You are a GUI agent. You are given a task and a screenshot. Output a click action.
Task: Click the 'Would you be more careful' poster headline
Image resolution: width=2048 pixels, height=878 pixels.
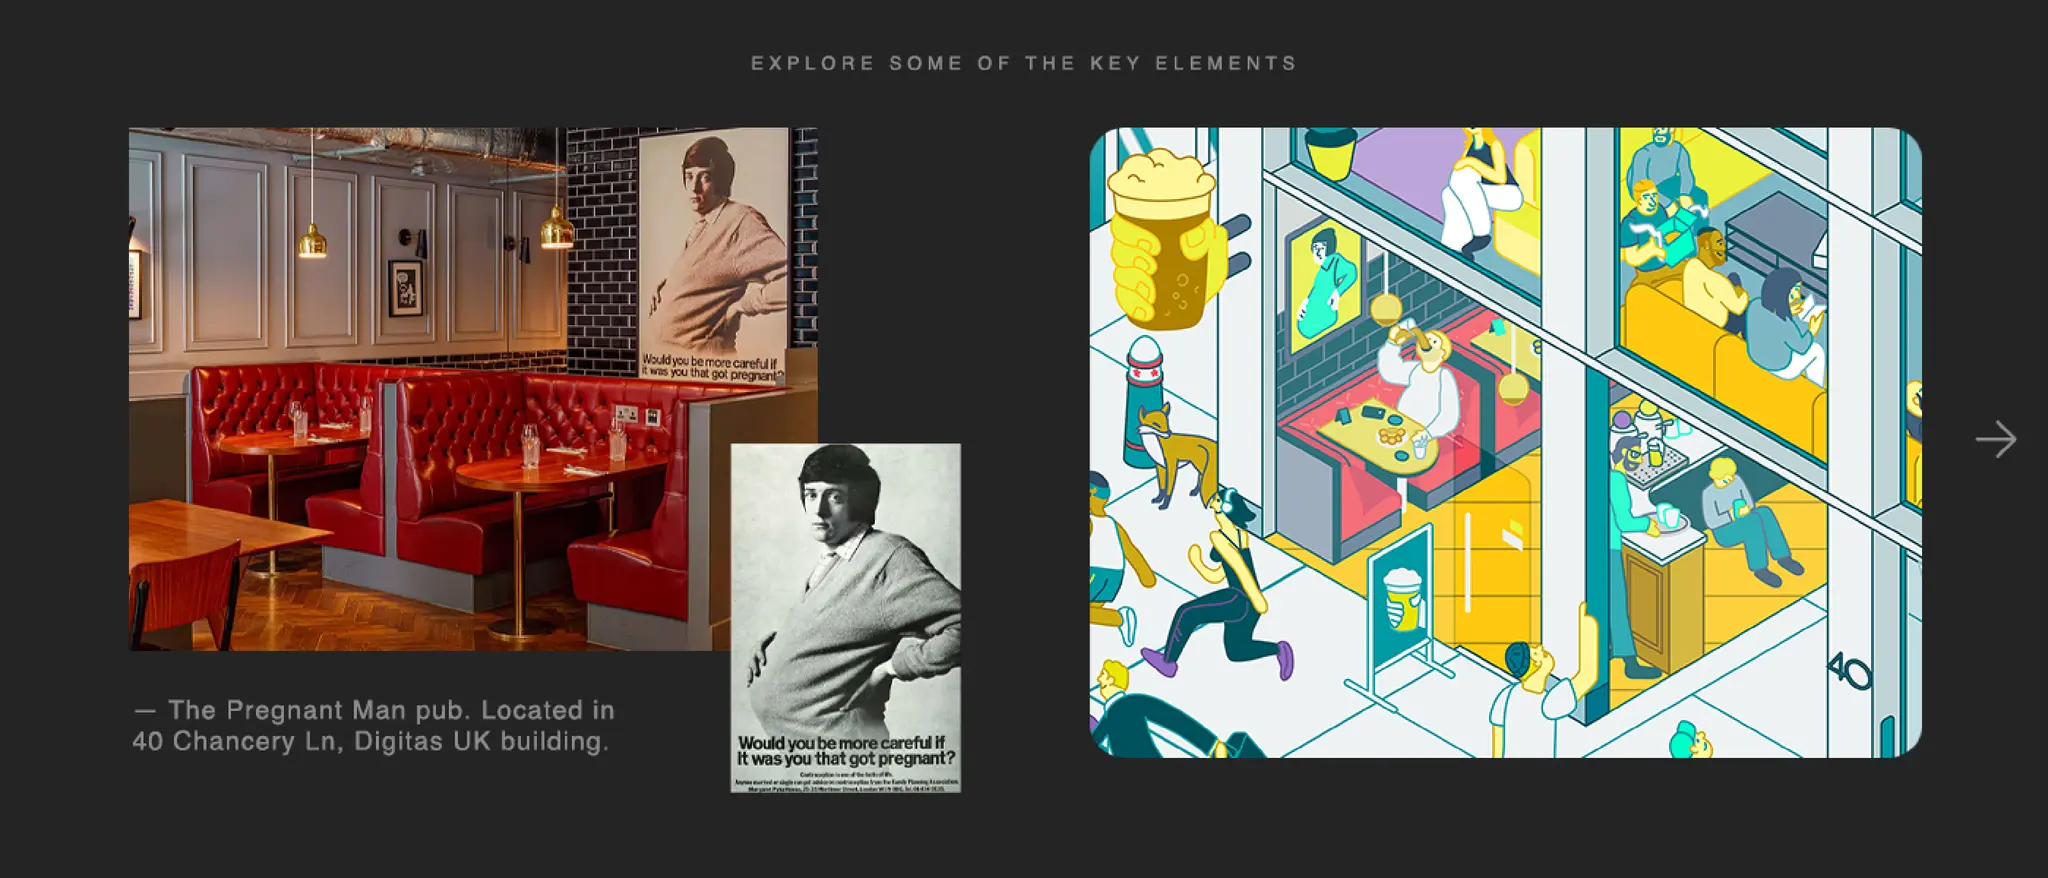846,751
